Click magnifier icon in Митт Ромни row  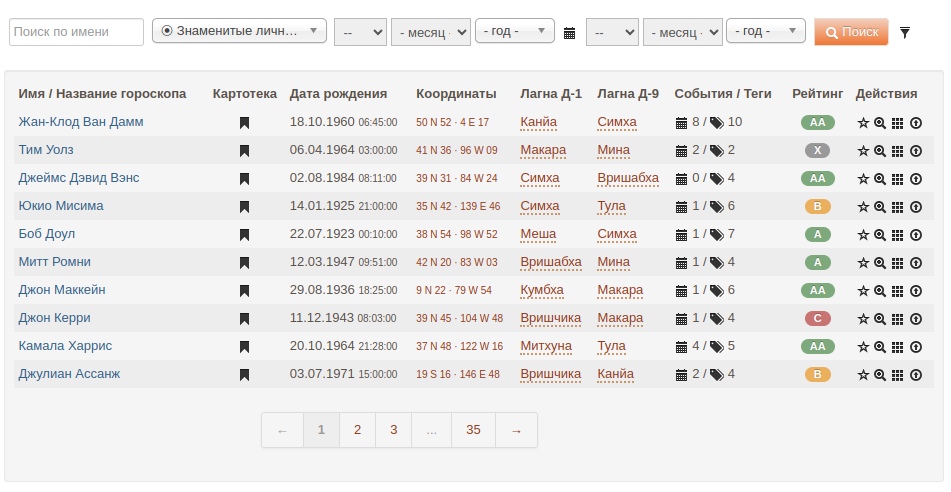click(x=880, y=263)
